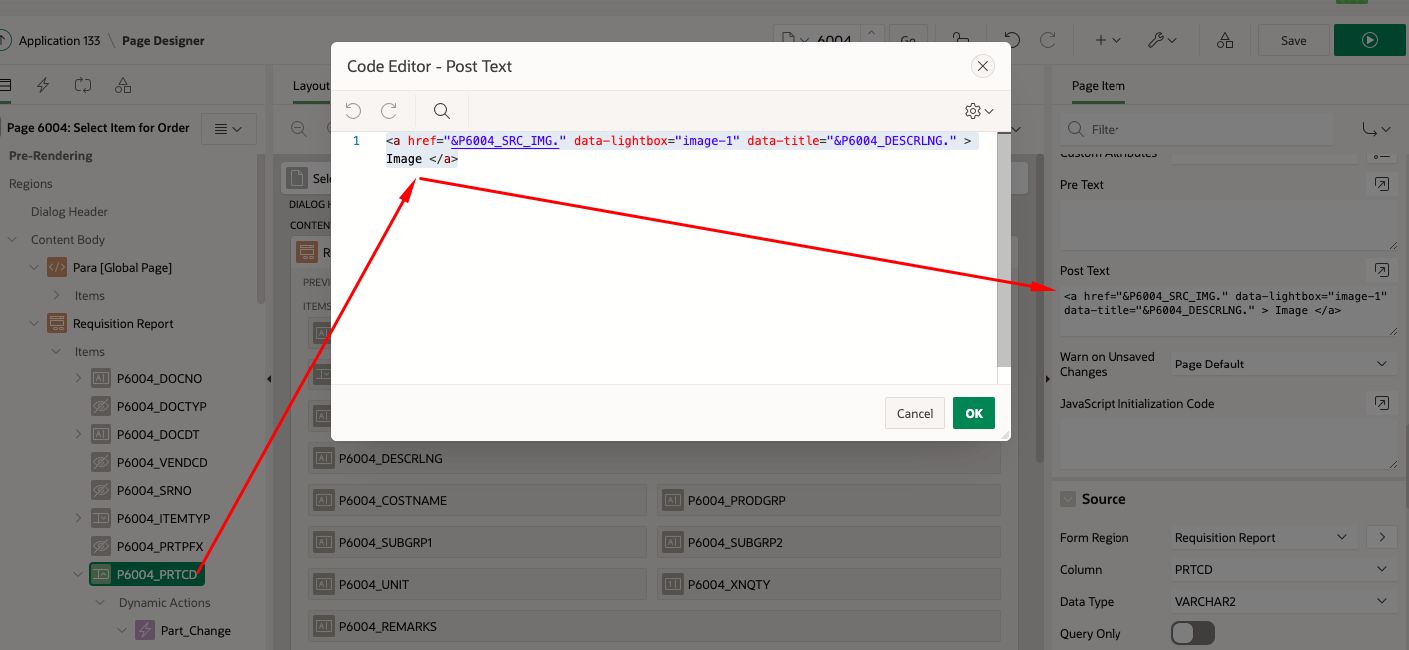The width and height of the screenshot is (1409, 650).
Task: Click the page lock icon in toolbar
Action: [961, 40]
